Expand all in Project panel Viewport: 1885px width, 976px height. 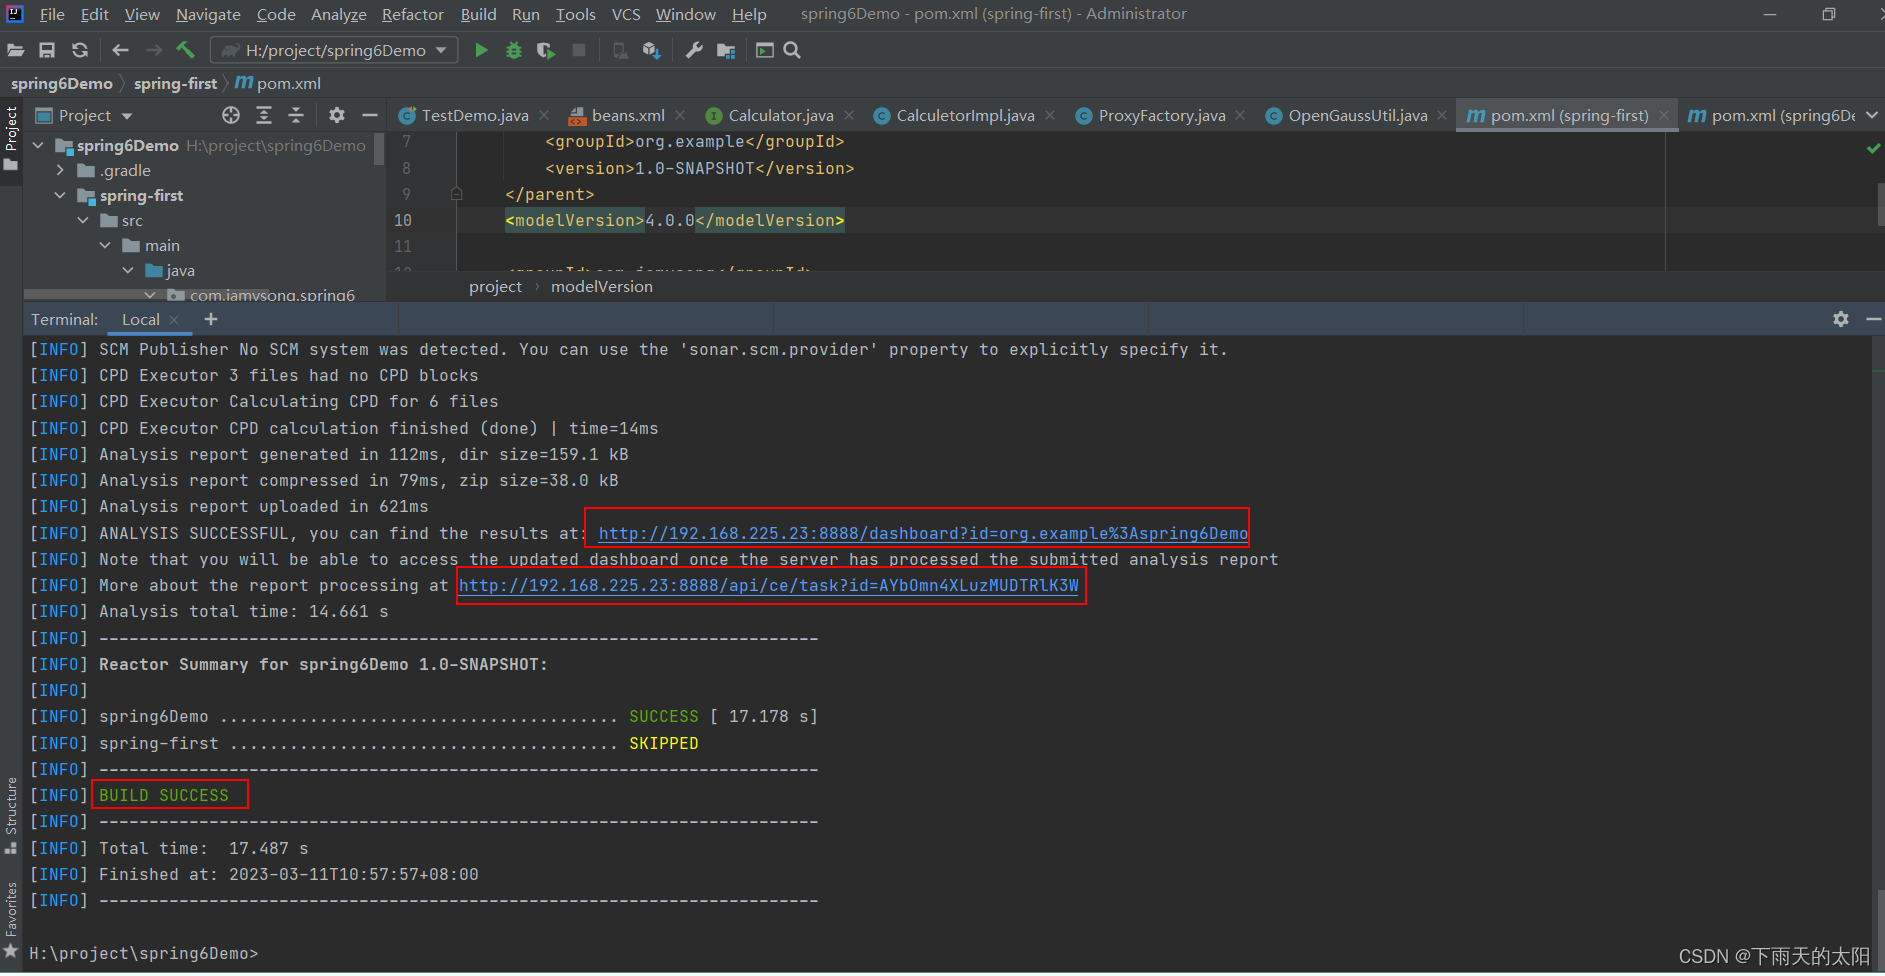pyautogui.click(x=264, y=115)
